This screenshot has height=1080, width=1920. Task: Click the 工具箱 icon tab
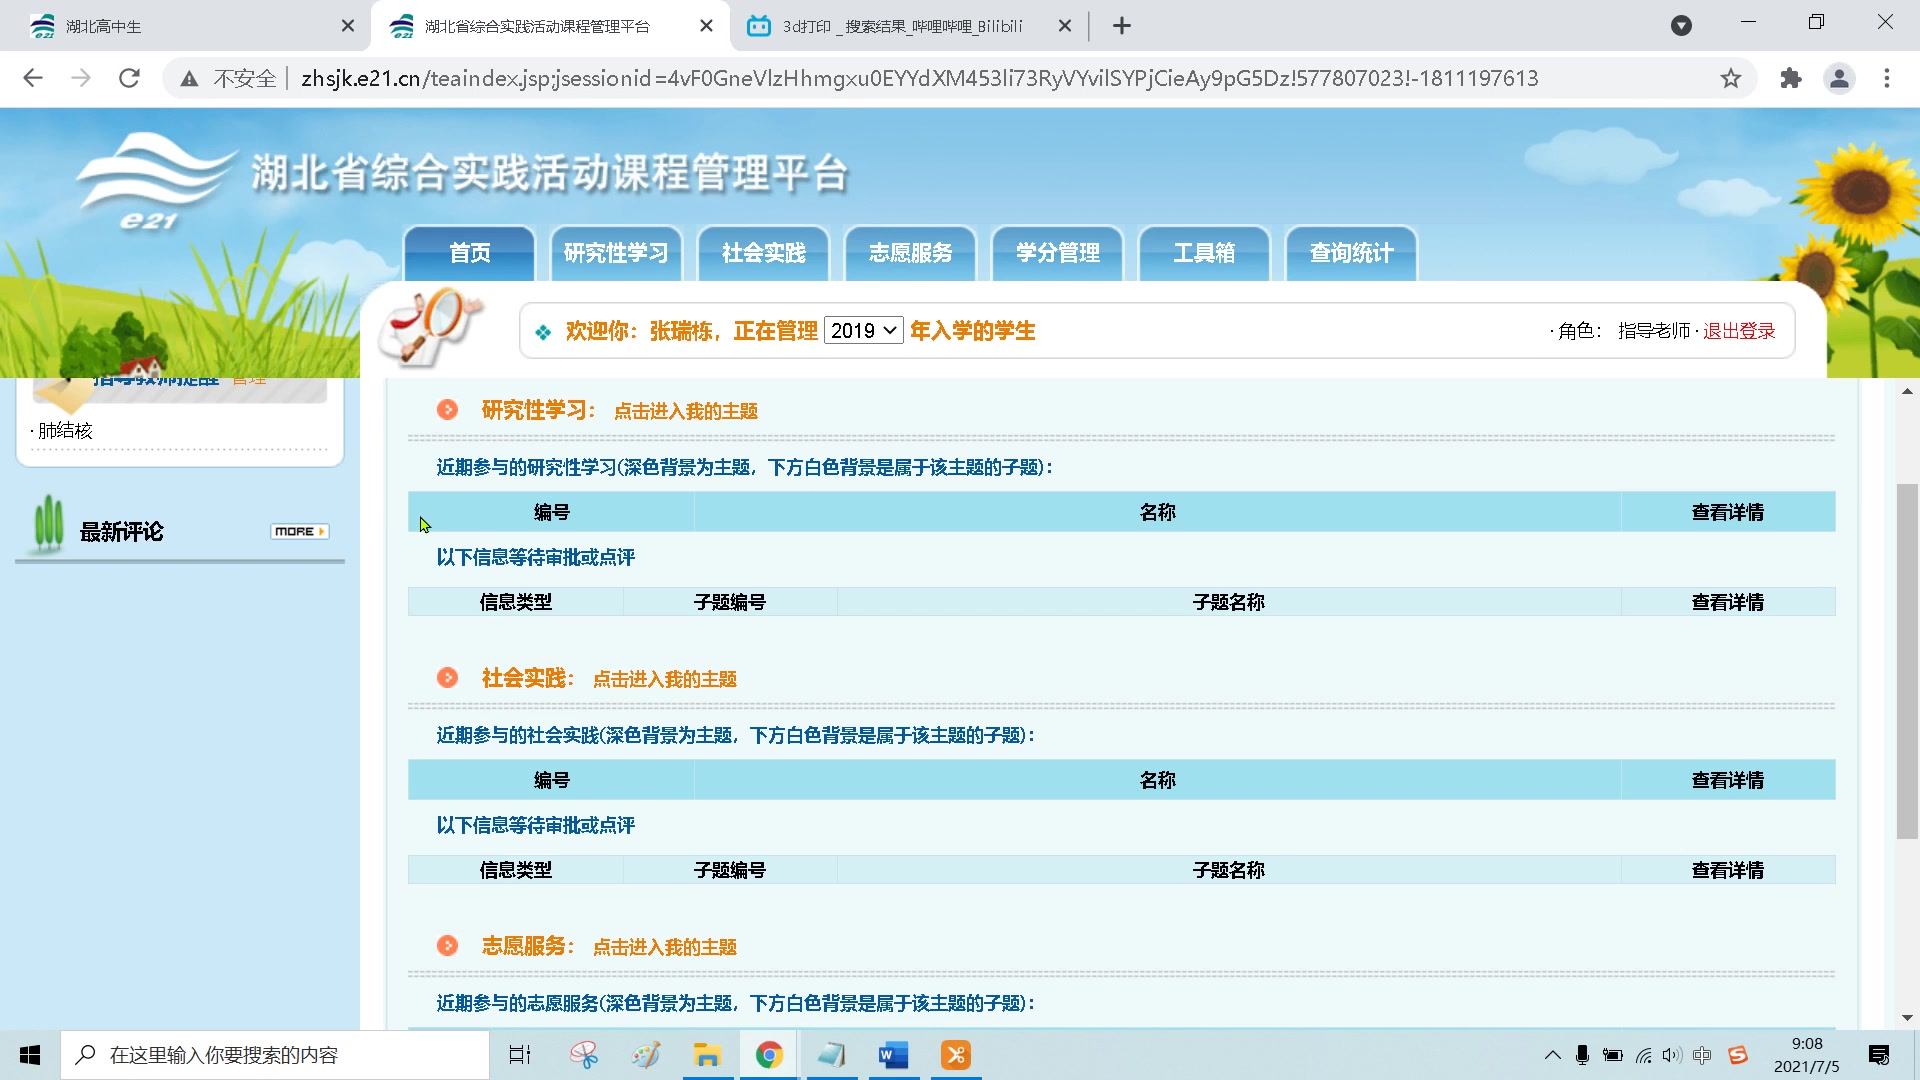point(1203,252)
